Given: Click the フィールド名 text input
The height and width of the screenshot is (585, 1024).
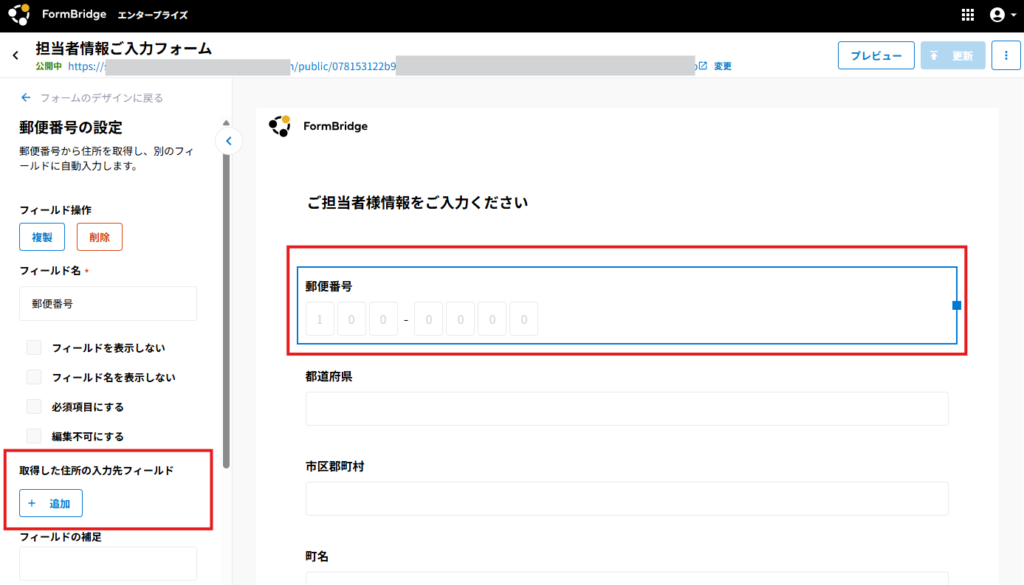Looking at the screenshot, I should pos(108,303).
